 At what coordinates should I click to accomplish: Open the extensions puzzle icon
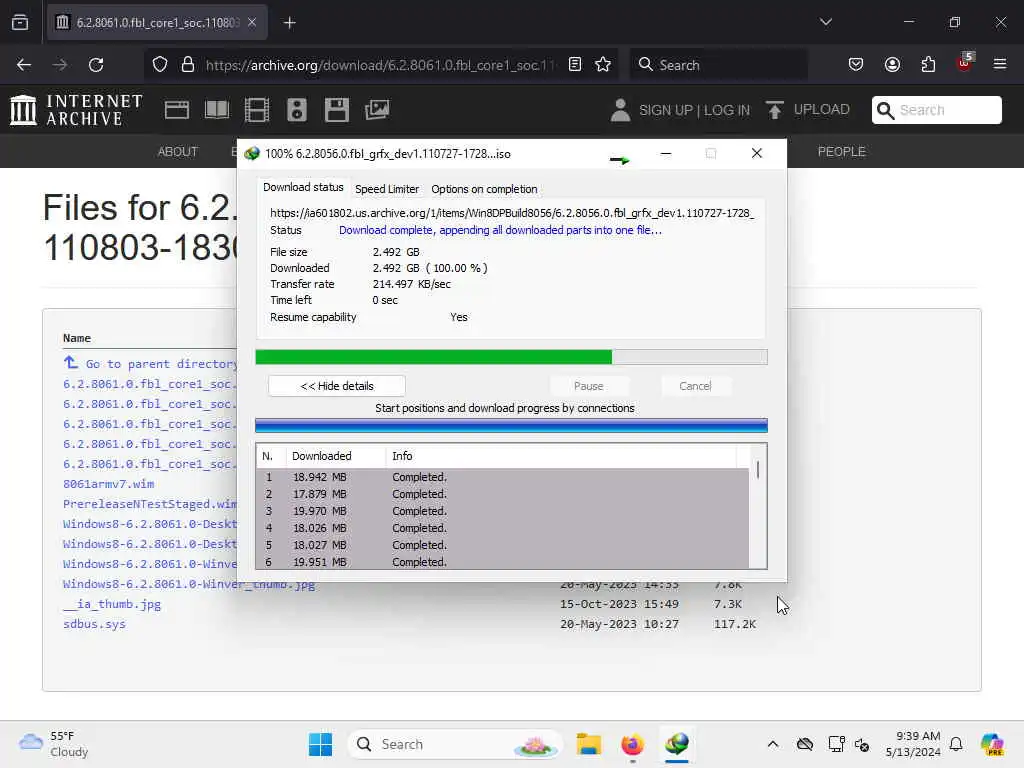(x=928, y=65)
